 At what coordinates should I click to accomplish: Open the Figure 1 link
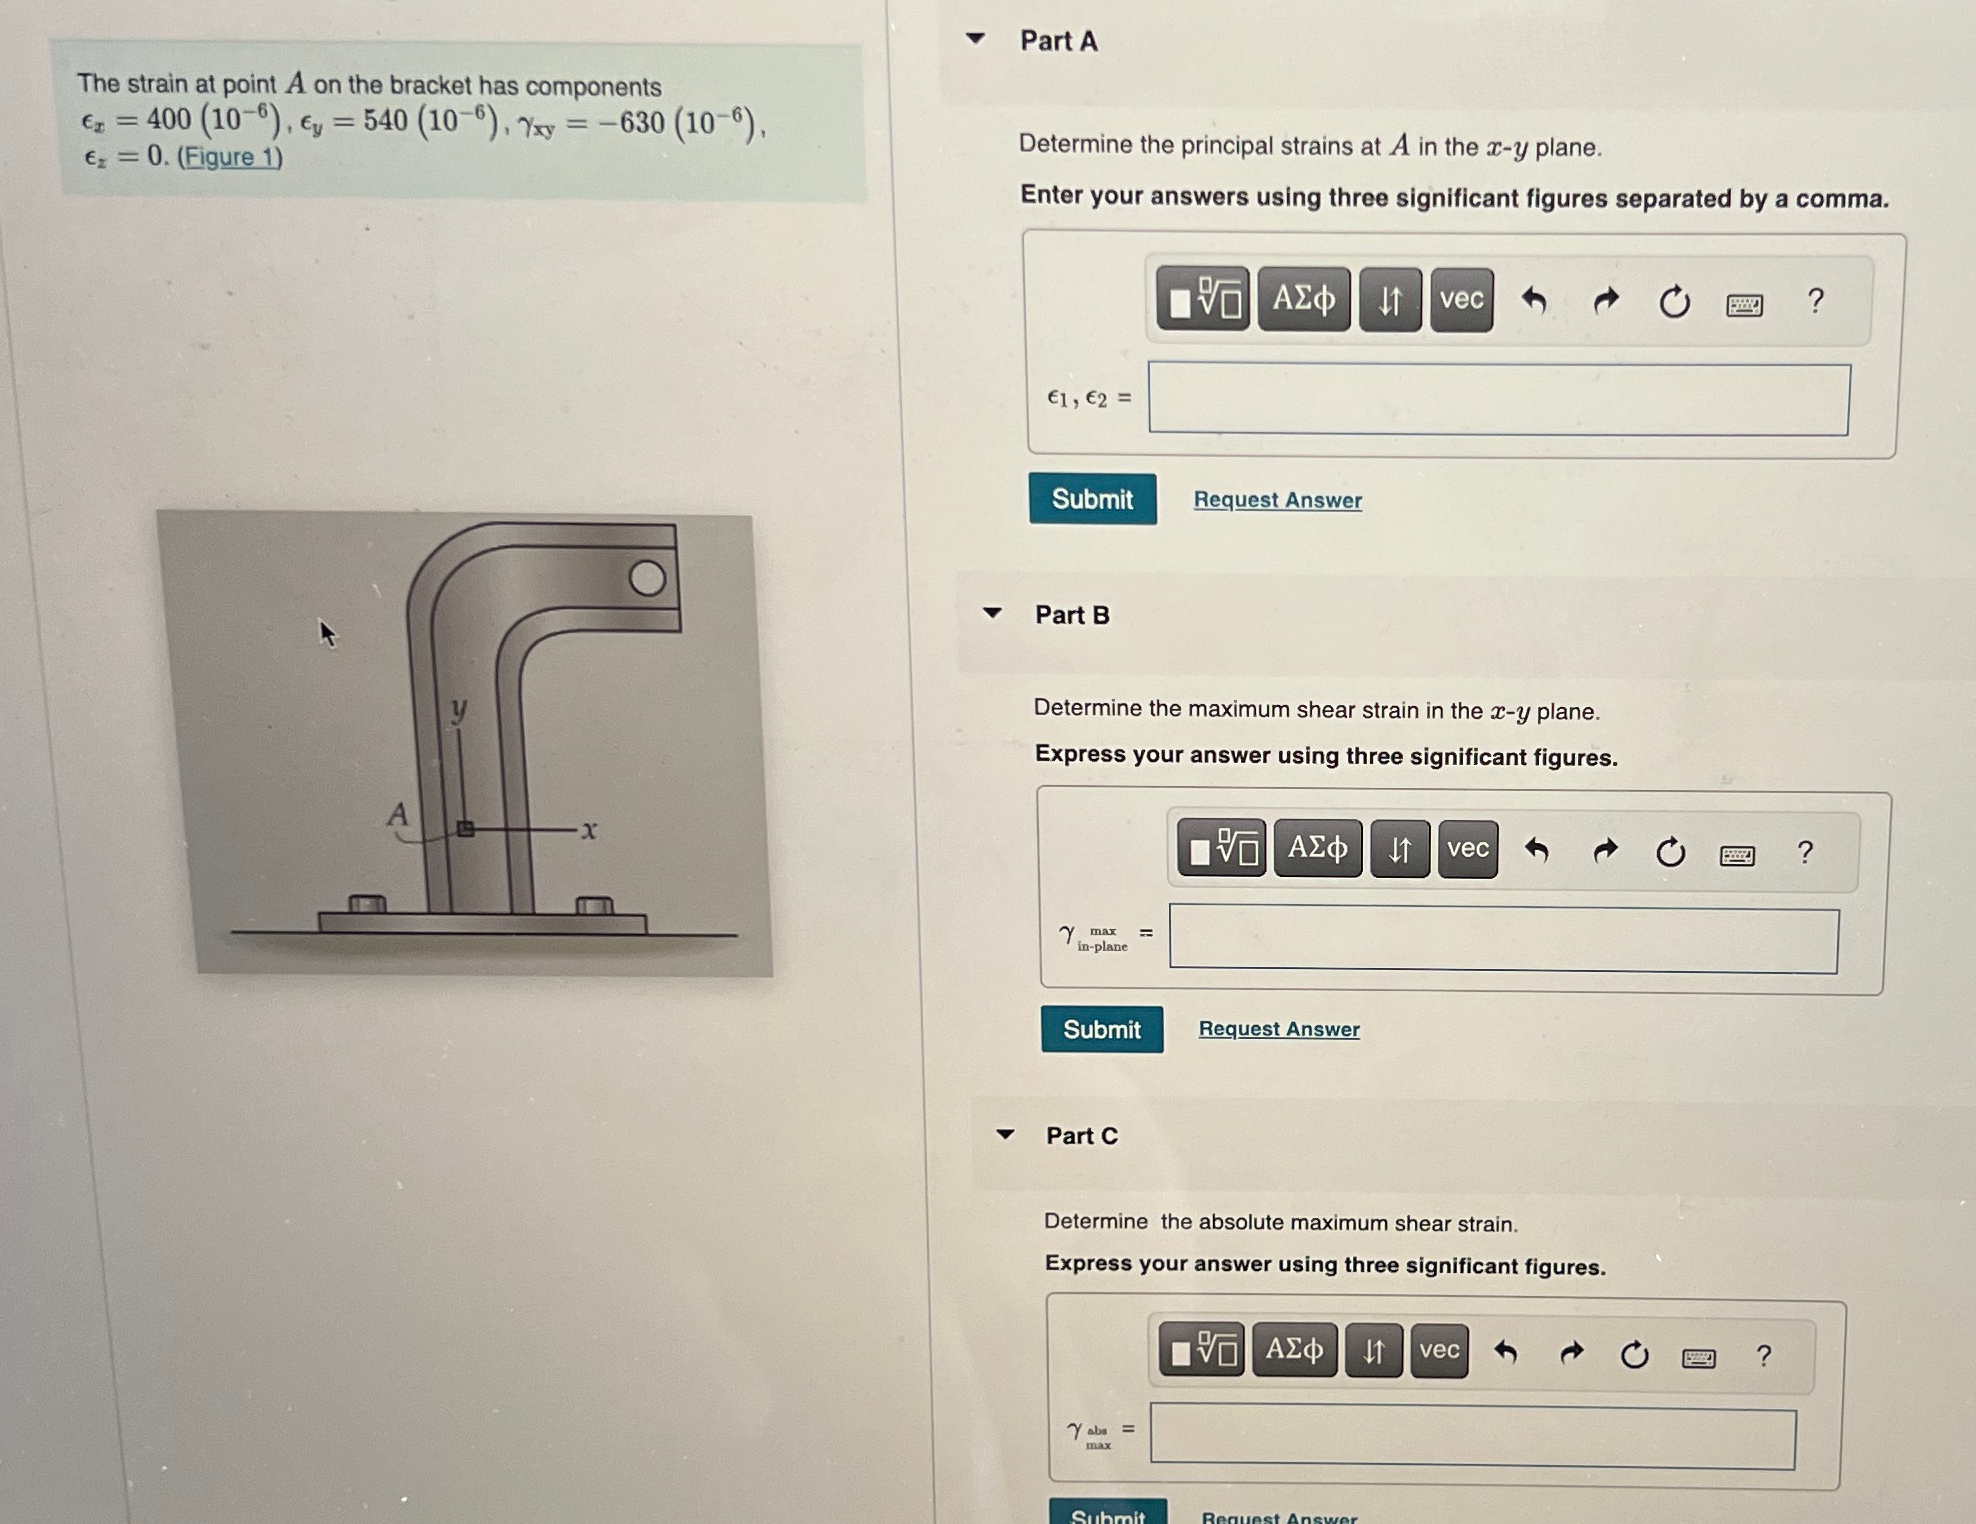[x=230, y=157]
